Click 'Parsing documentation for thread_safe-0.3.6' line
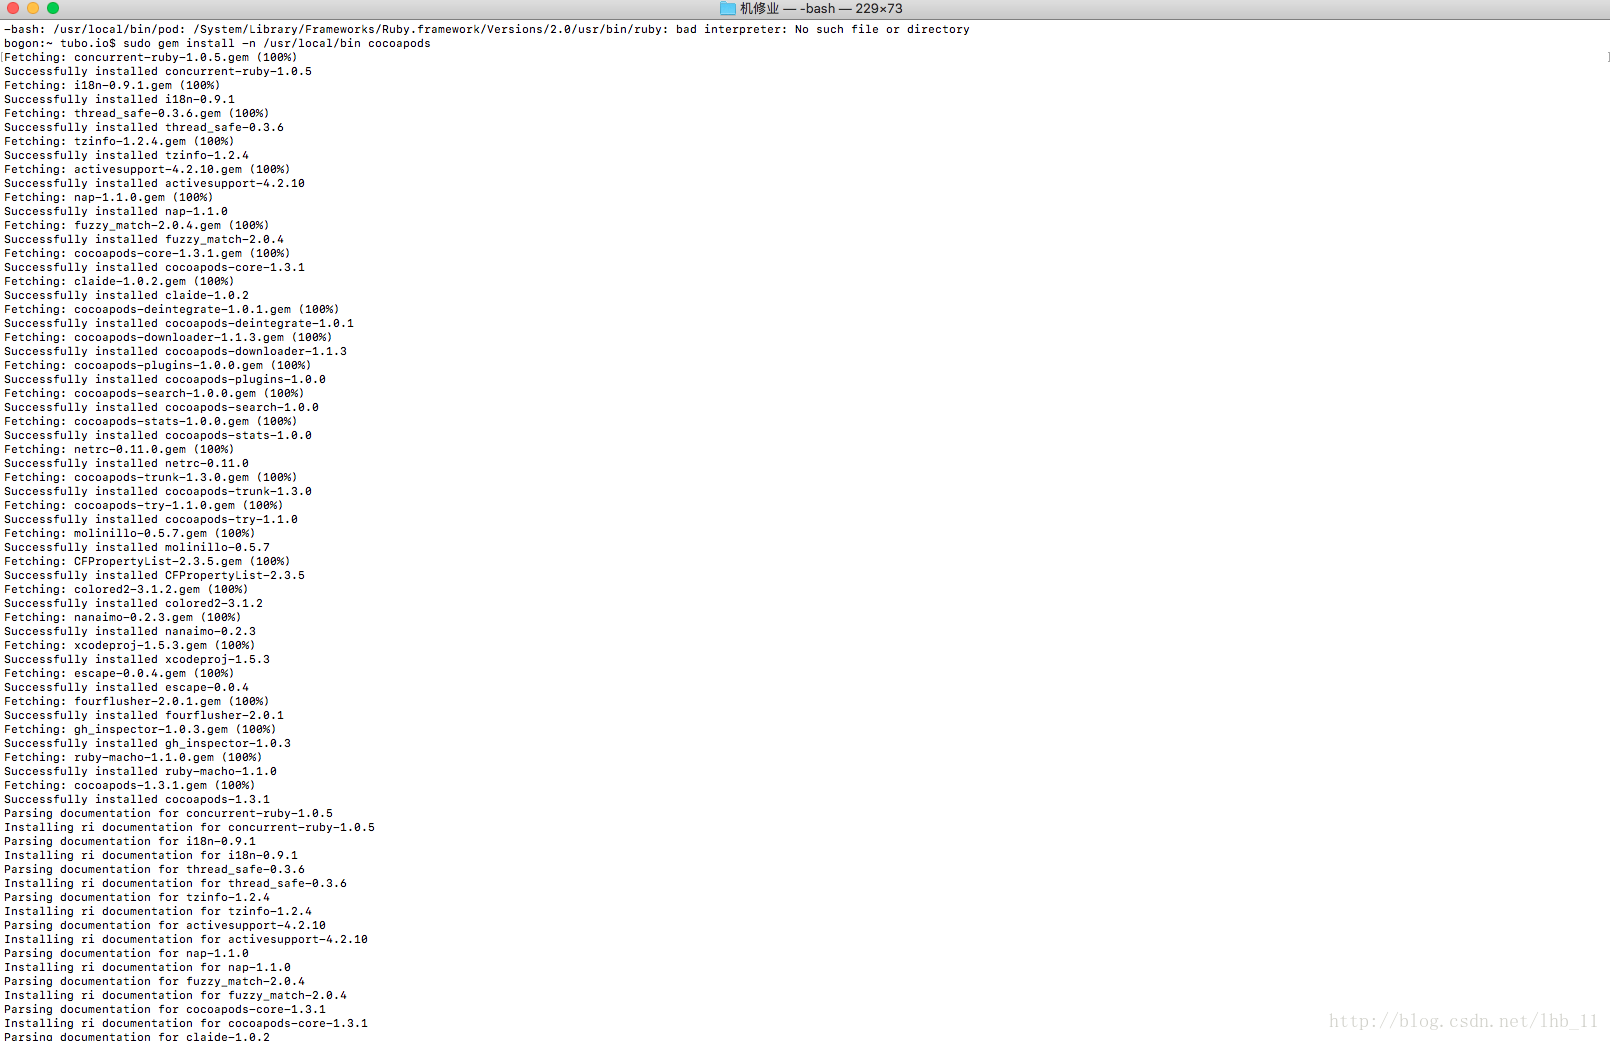Viewport: 1610px width, 1041px height. pyautogui.click(x=154, y=869)
